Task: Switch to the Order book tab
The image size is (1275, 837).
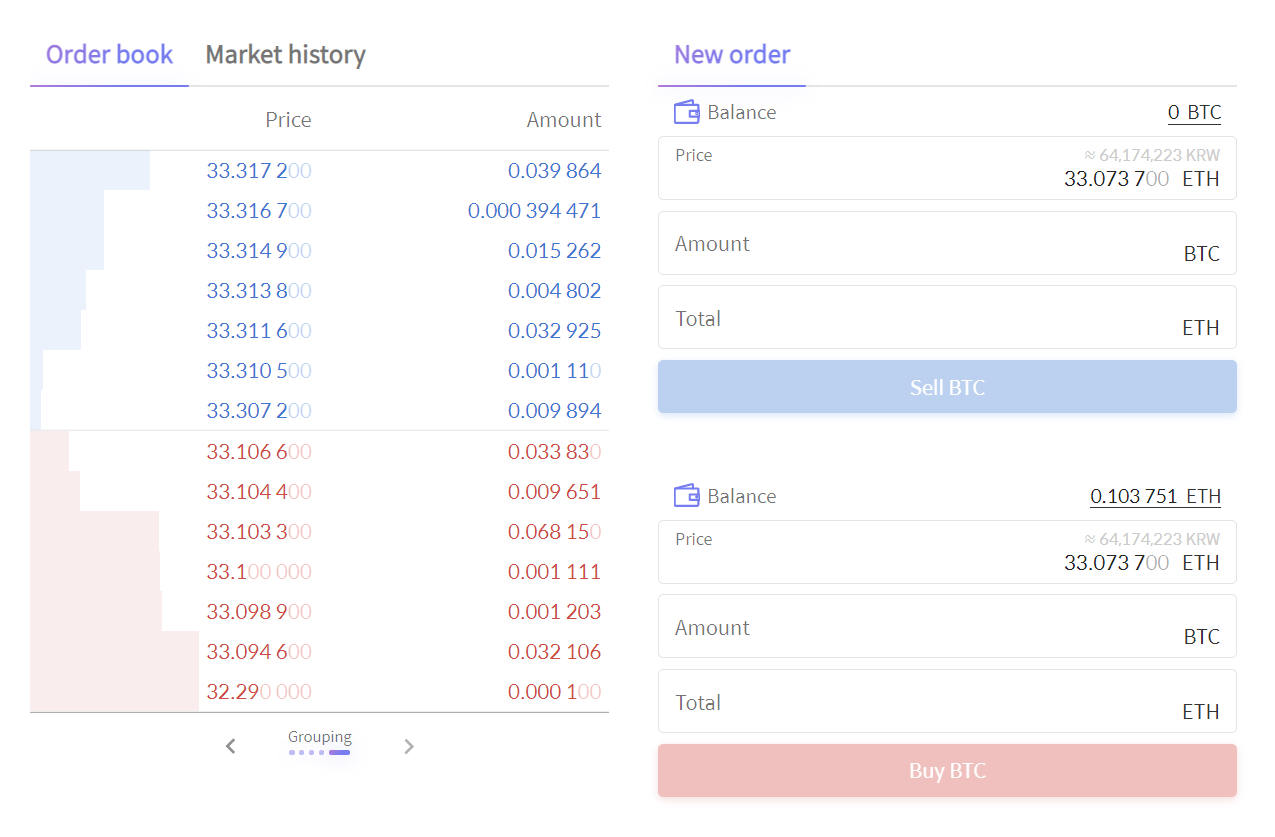Action: pos(110,54)
